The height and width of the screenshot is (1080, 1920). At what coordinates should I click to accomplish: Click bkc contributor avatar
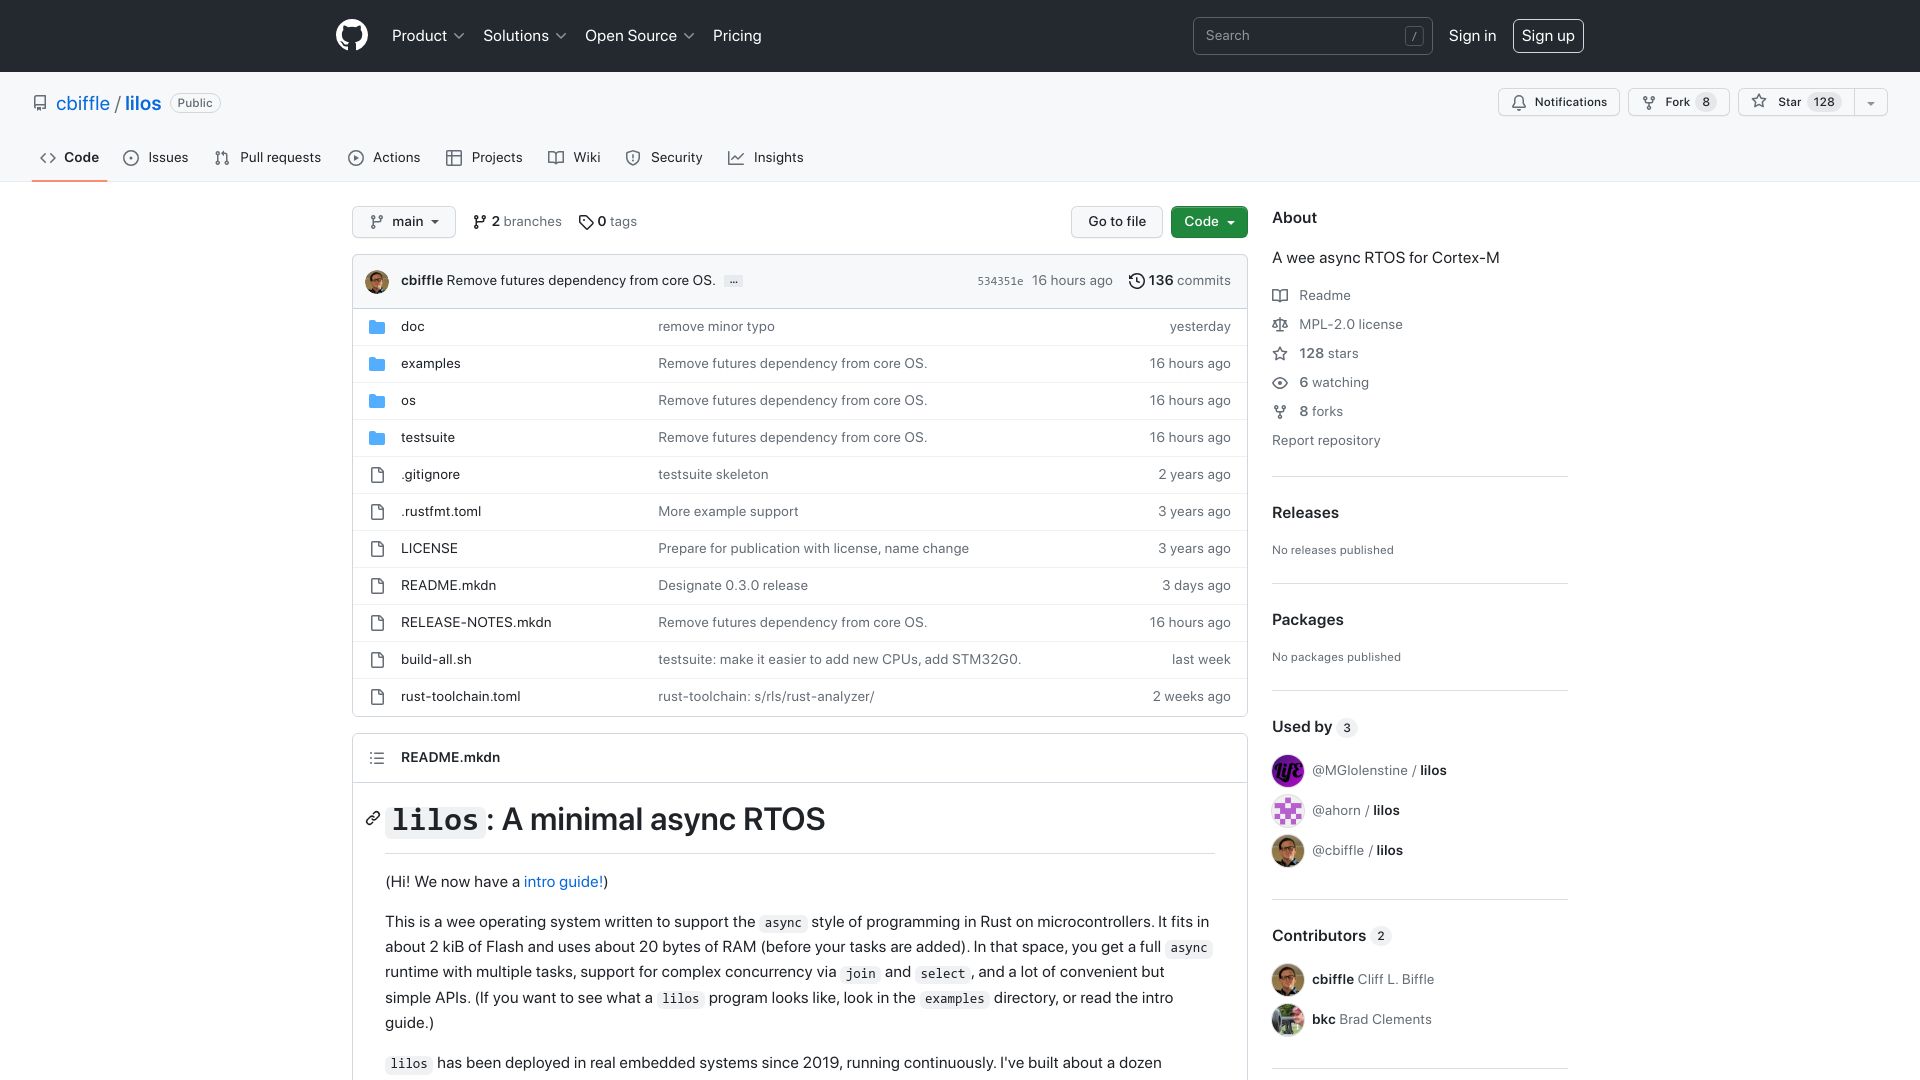[1288, 1020]
